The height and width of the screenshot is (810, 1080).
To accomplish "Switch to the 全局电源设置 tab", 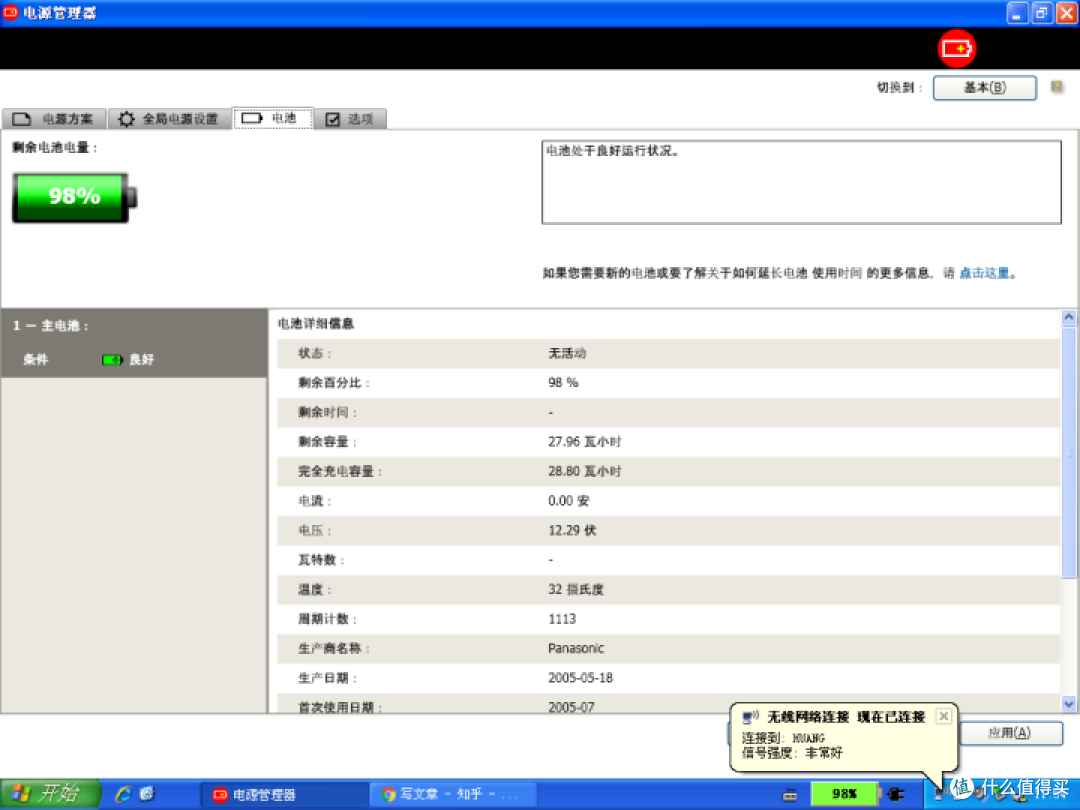I will coord(169,118).
